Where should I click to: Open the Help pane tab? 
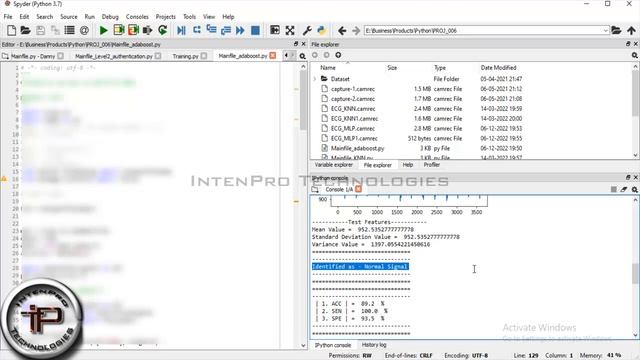408,165
